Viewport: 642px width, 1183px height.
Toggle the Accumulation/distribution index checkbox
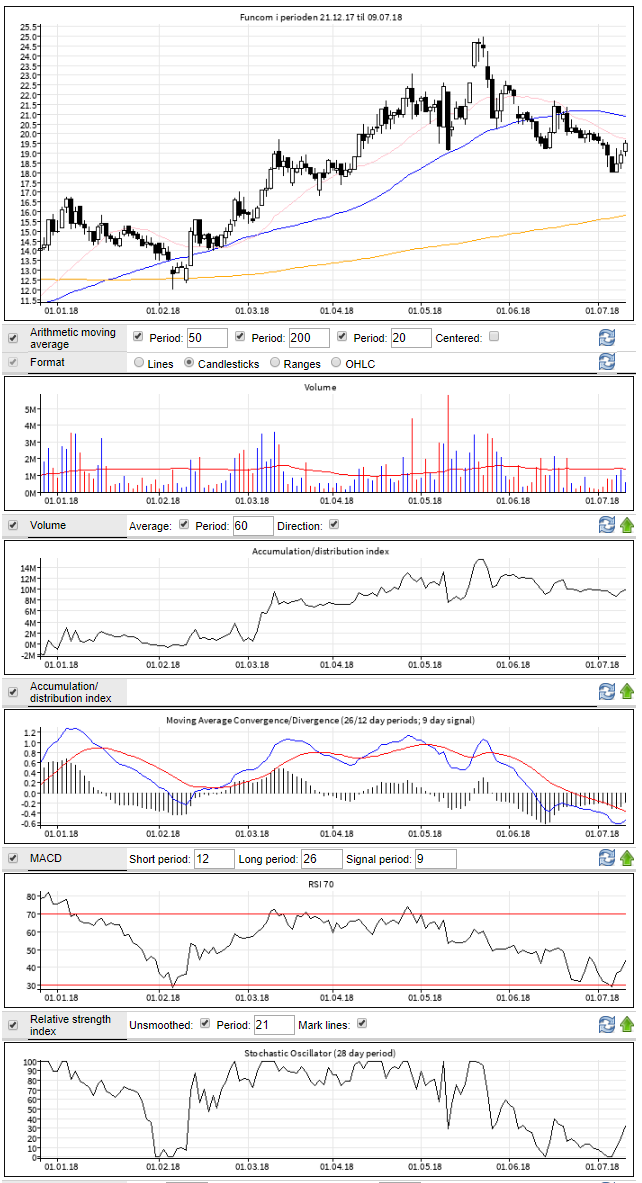tap(13, 691)
